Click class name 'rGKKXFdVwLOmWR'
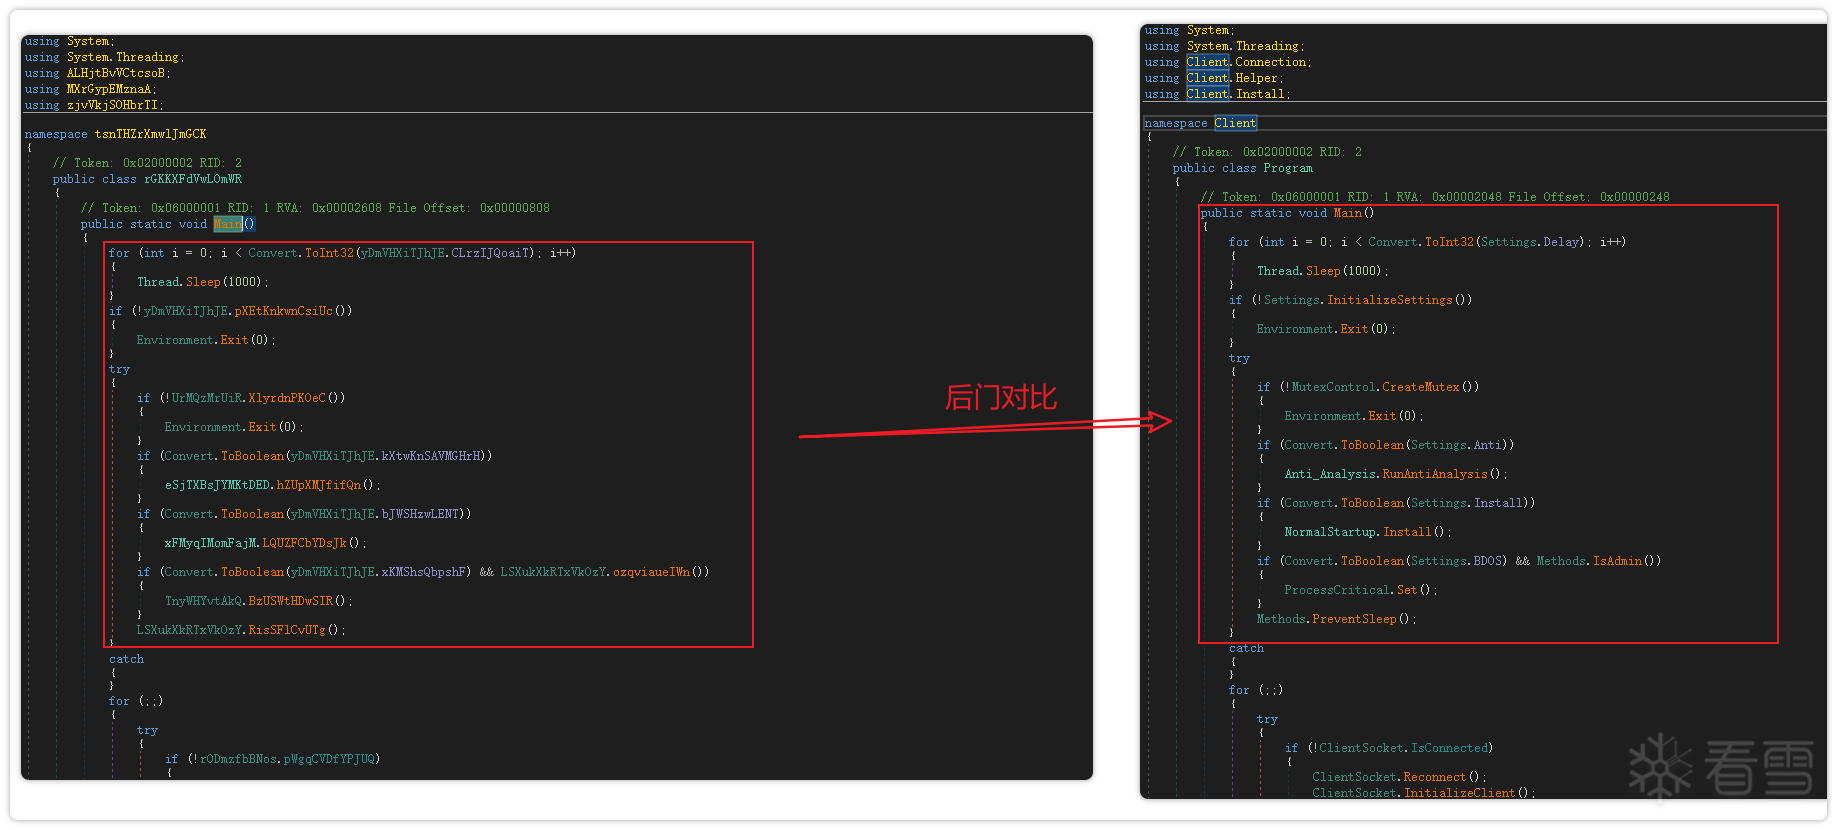Screen dimensions: 1837x830 click(x=193, y=179)
